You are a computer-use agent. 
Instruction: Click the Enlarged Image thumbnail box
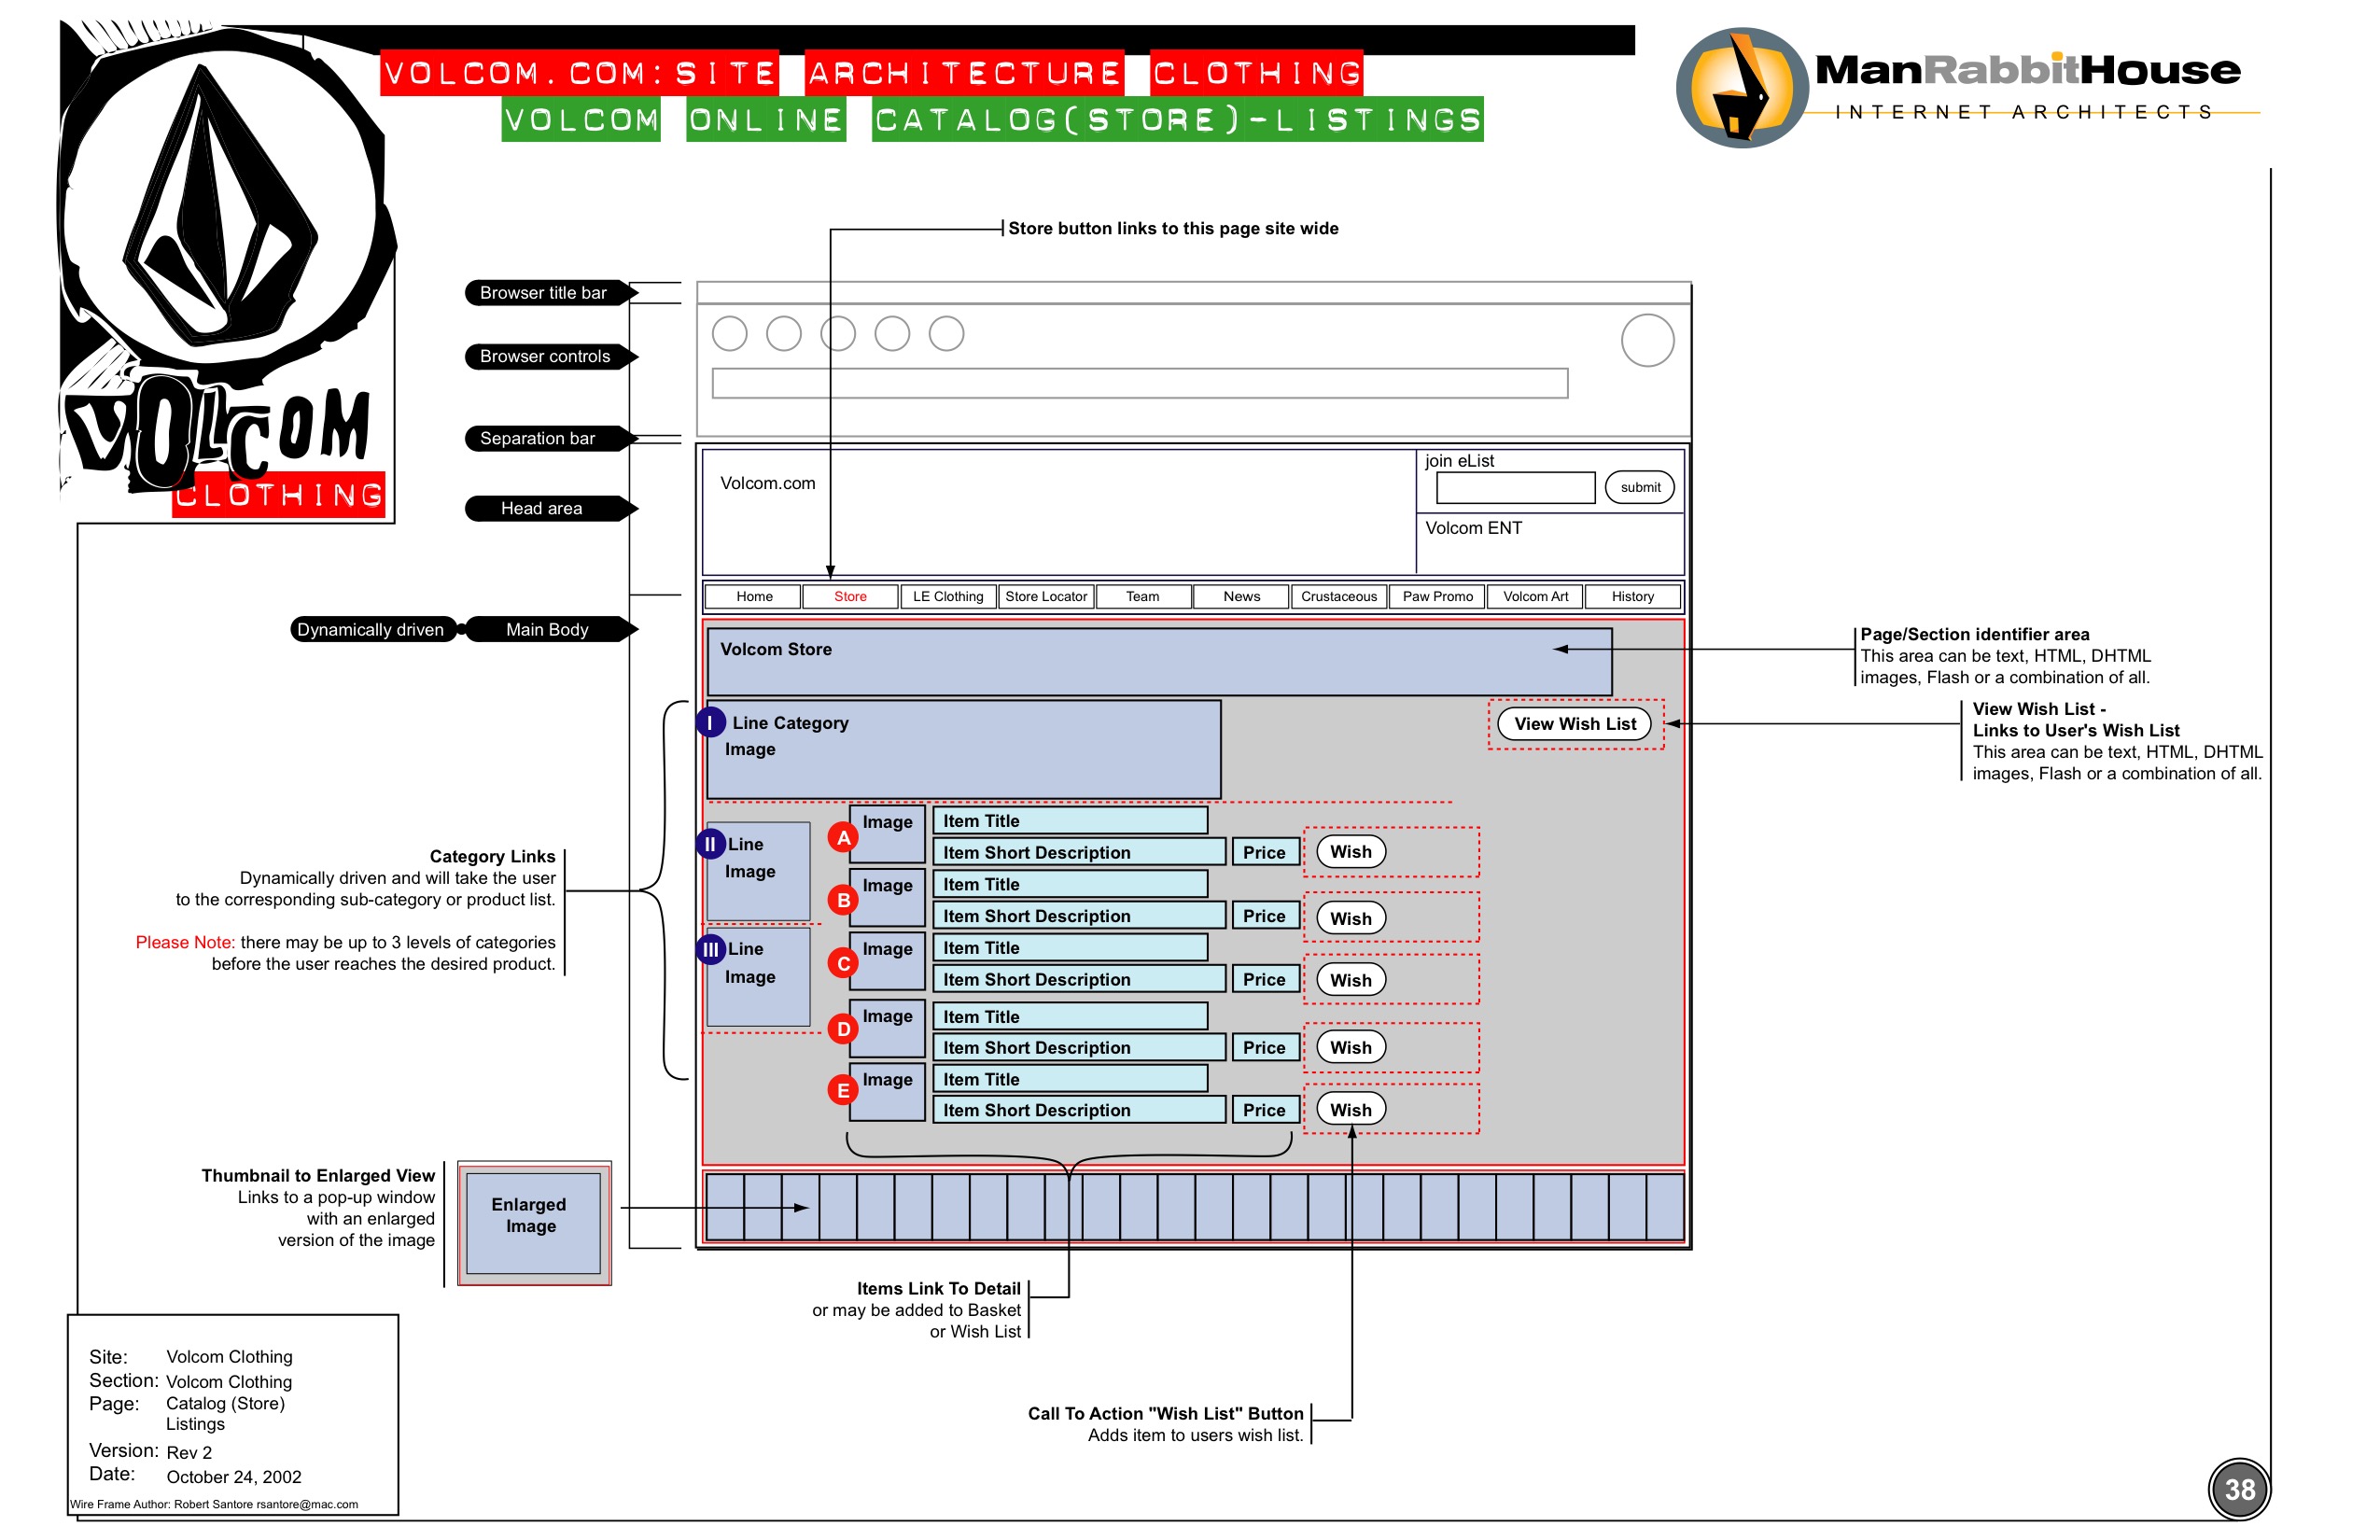point(533,1222)
